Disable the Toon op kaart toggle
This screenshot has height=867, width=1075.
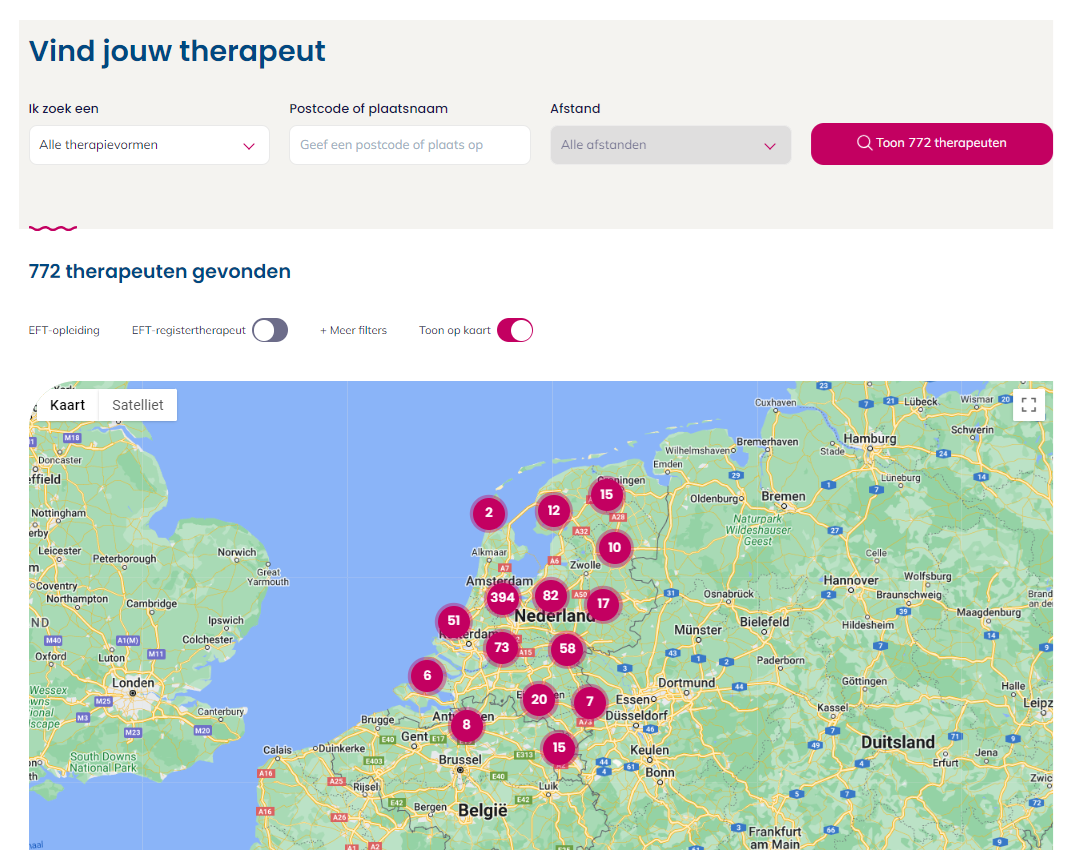pos(515,330)
